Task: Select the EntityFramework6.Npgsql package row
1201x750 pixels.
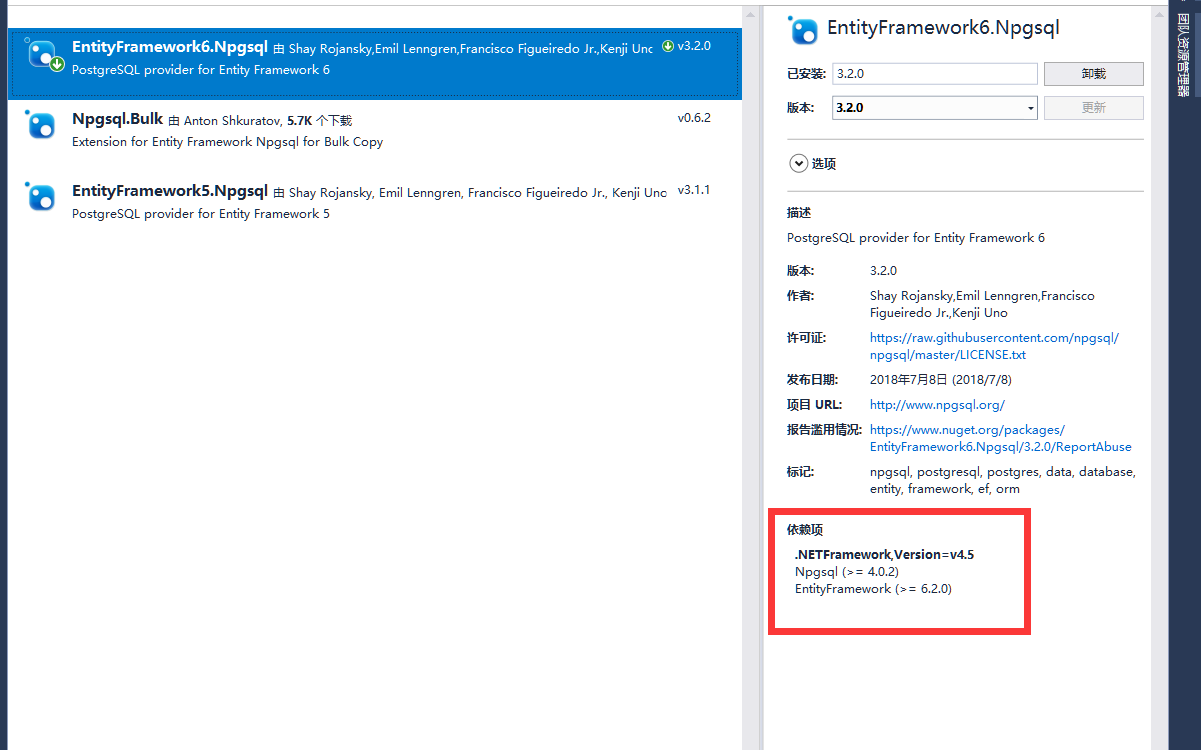Action: tap(375, 63)
